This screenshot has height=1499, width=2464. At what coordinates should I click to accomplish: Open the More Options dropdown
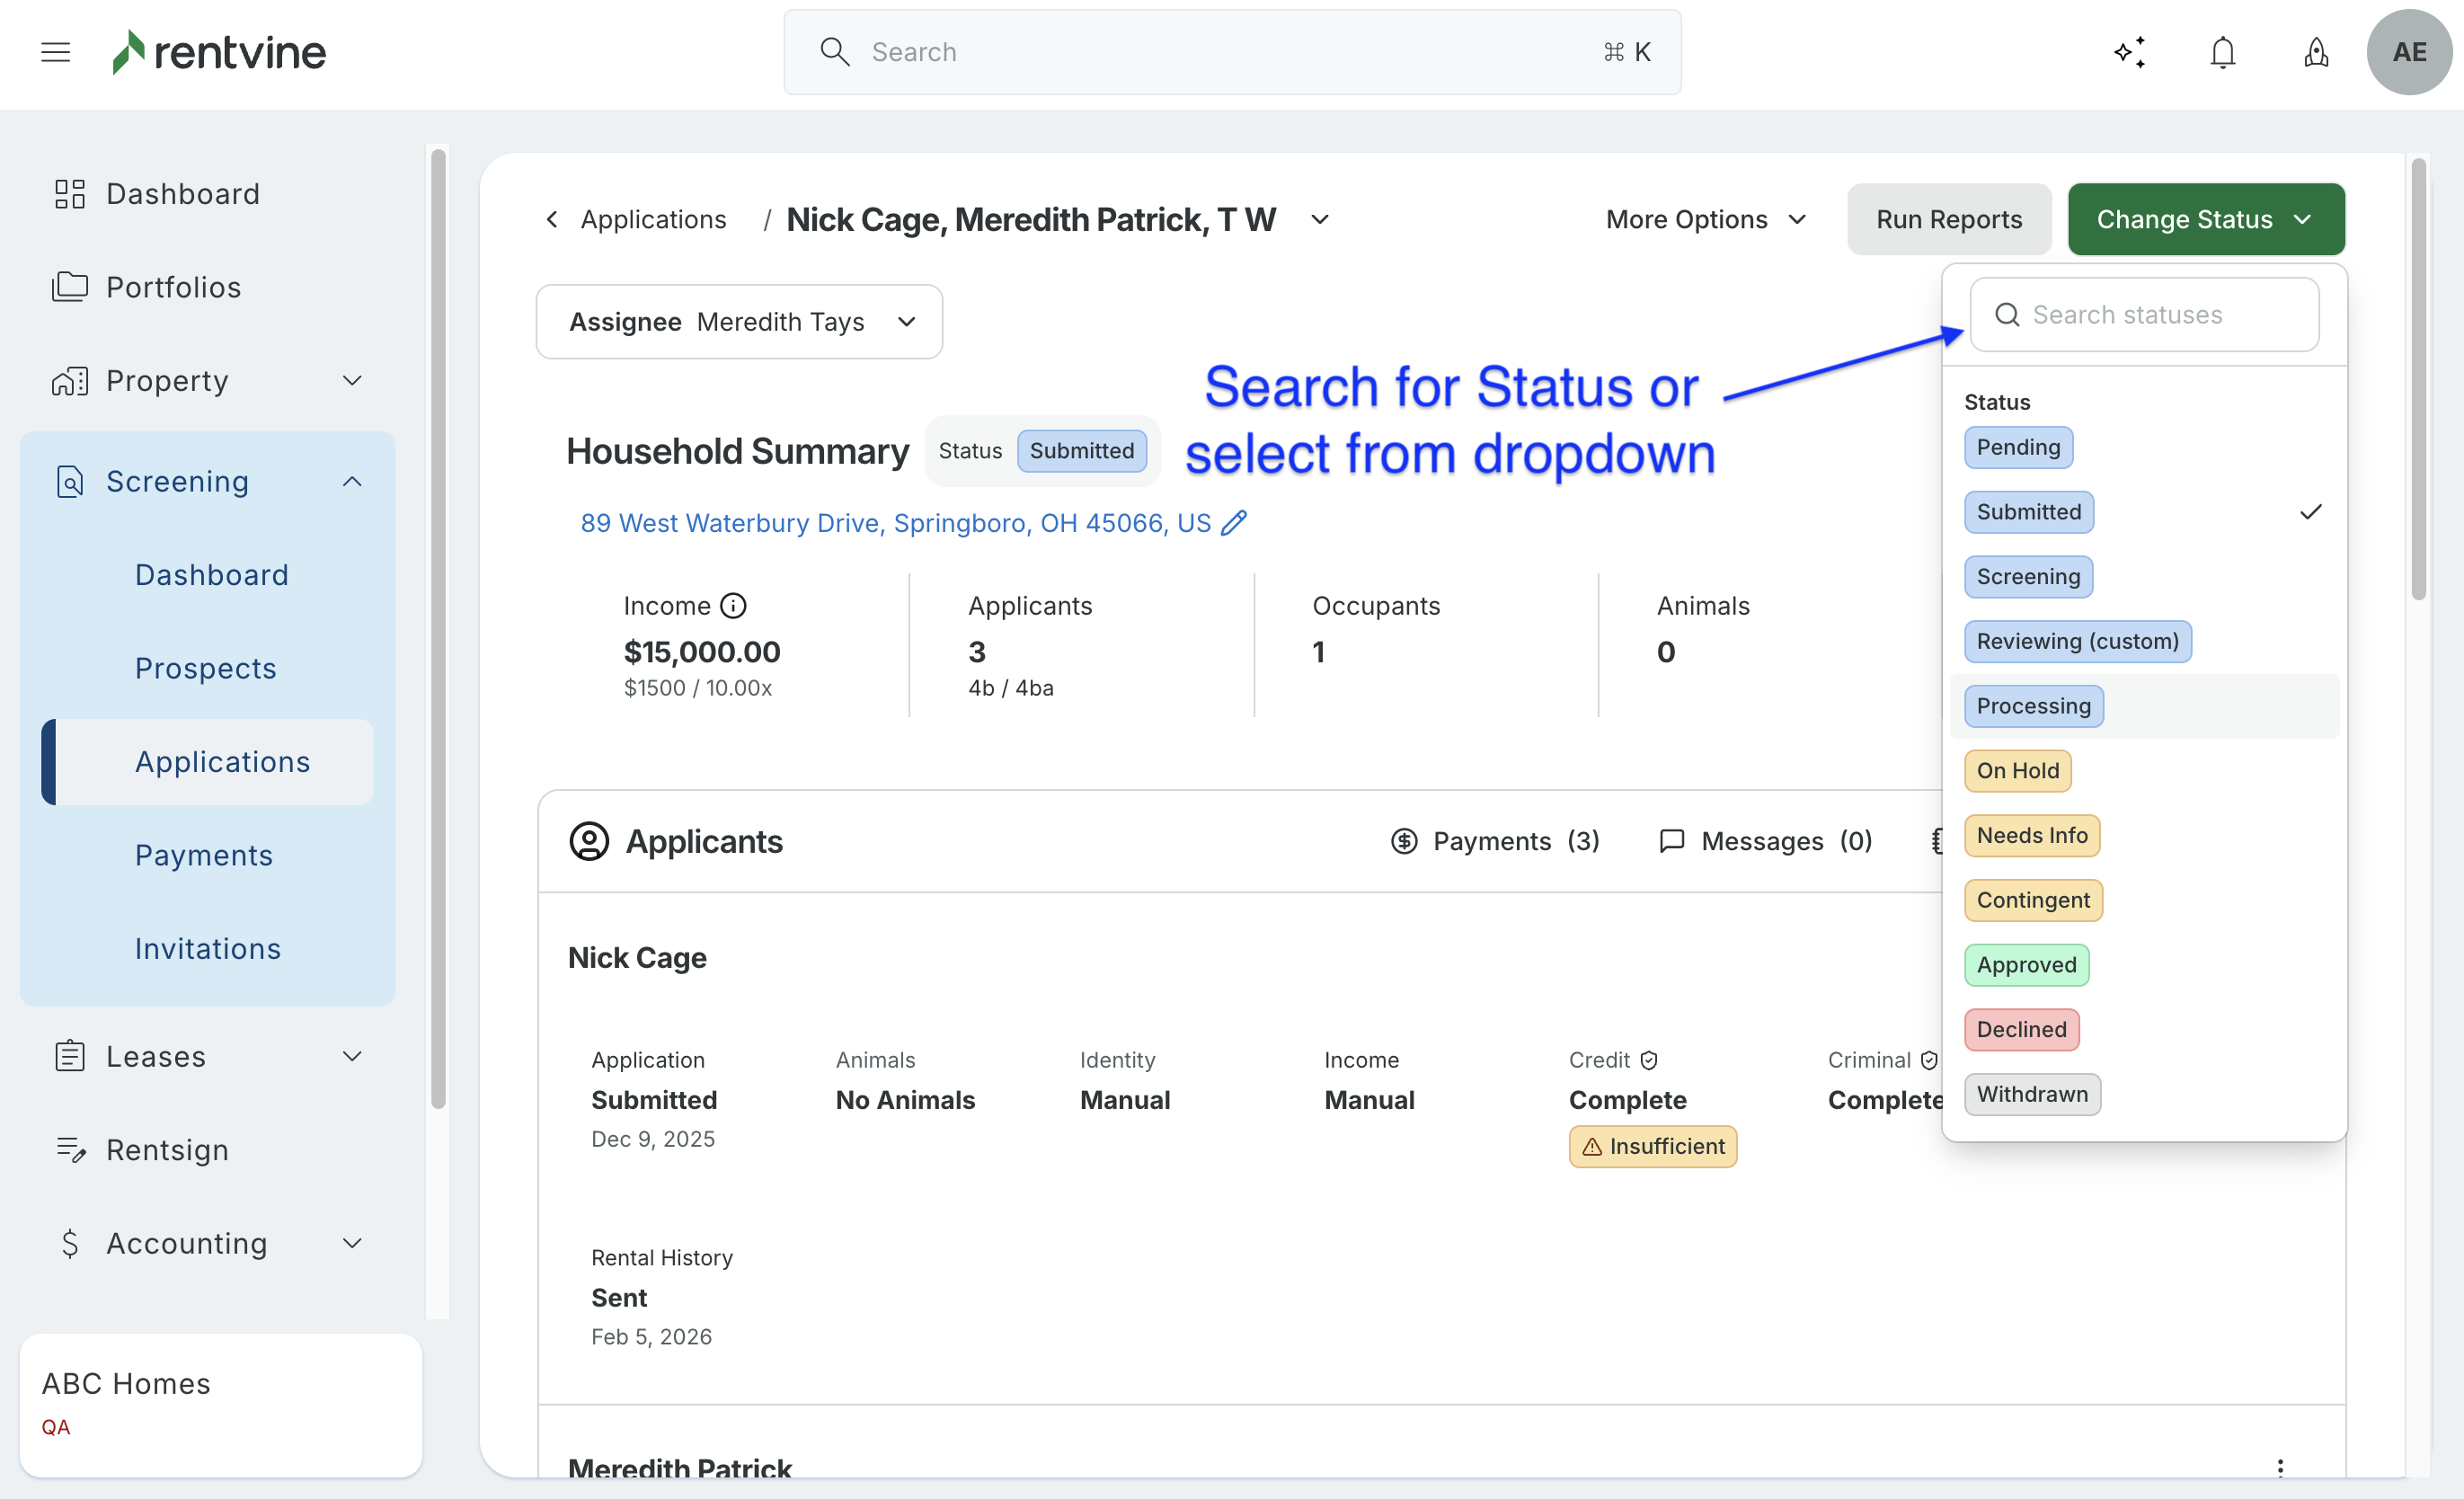pyautogui.click(x=1706, y=219)
